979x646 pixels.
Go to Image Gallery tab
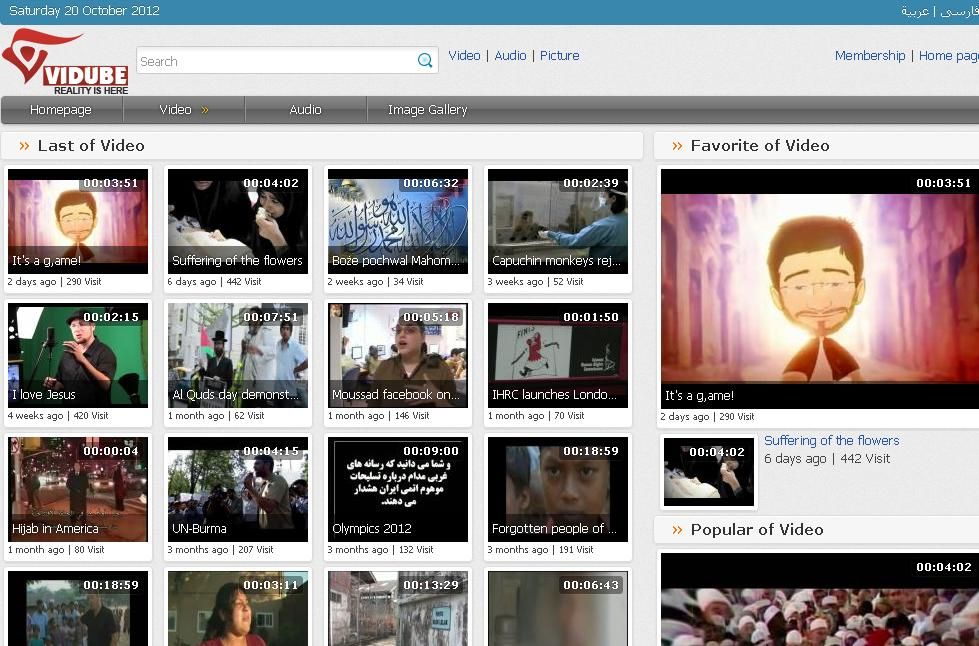(x=427, y=110)
